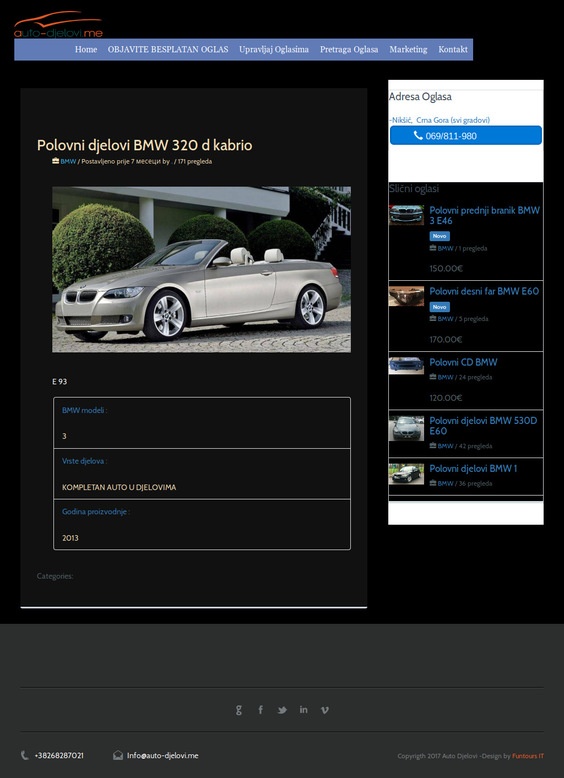Click thumbnail of Polovni djelovi BMW 1
Viewport: 564px width, 778px height.
(406, 474)
